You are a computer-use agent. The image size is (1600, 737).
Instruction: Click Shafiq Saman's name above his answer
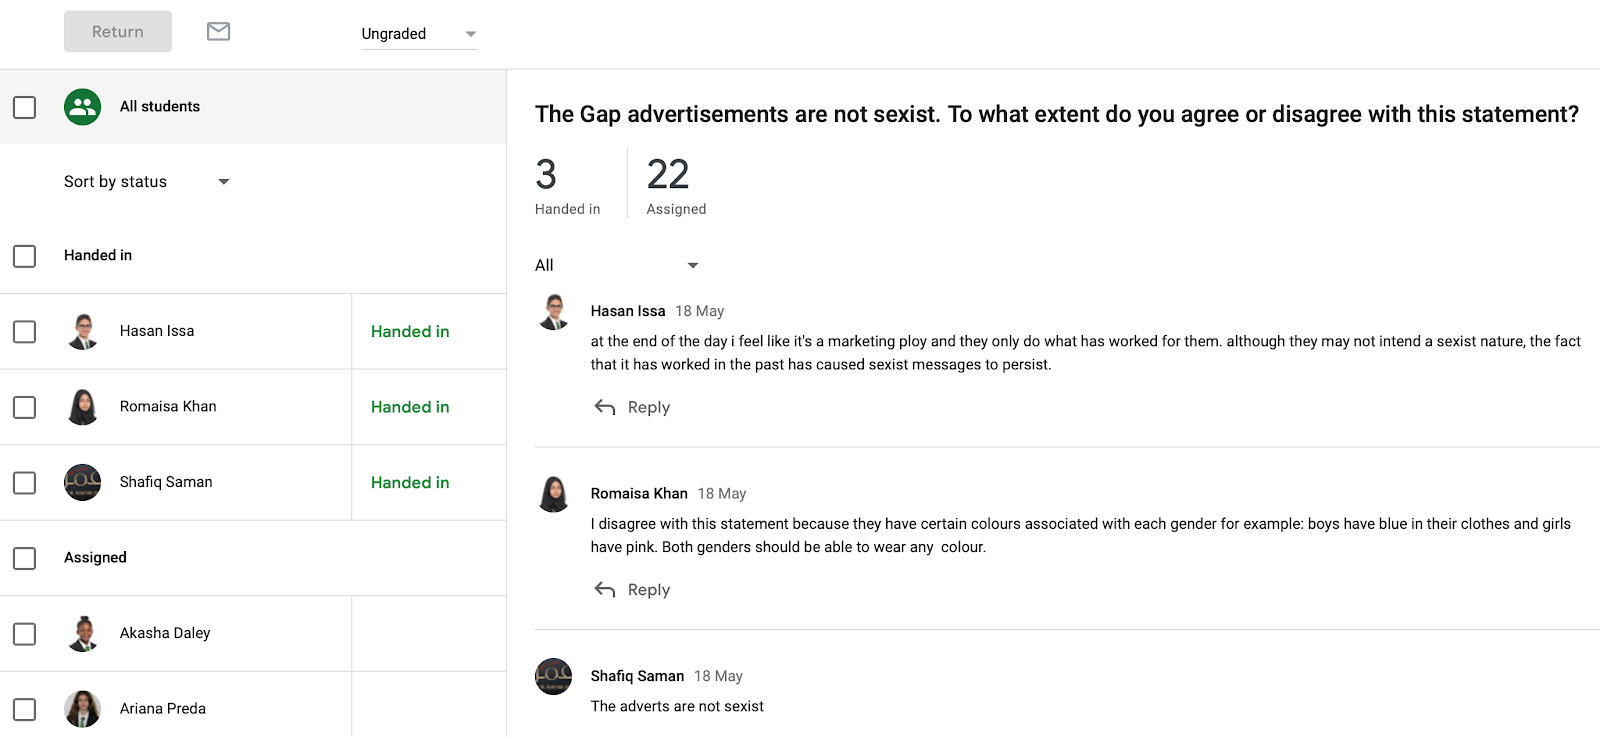tap(637, 676)
